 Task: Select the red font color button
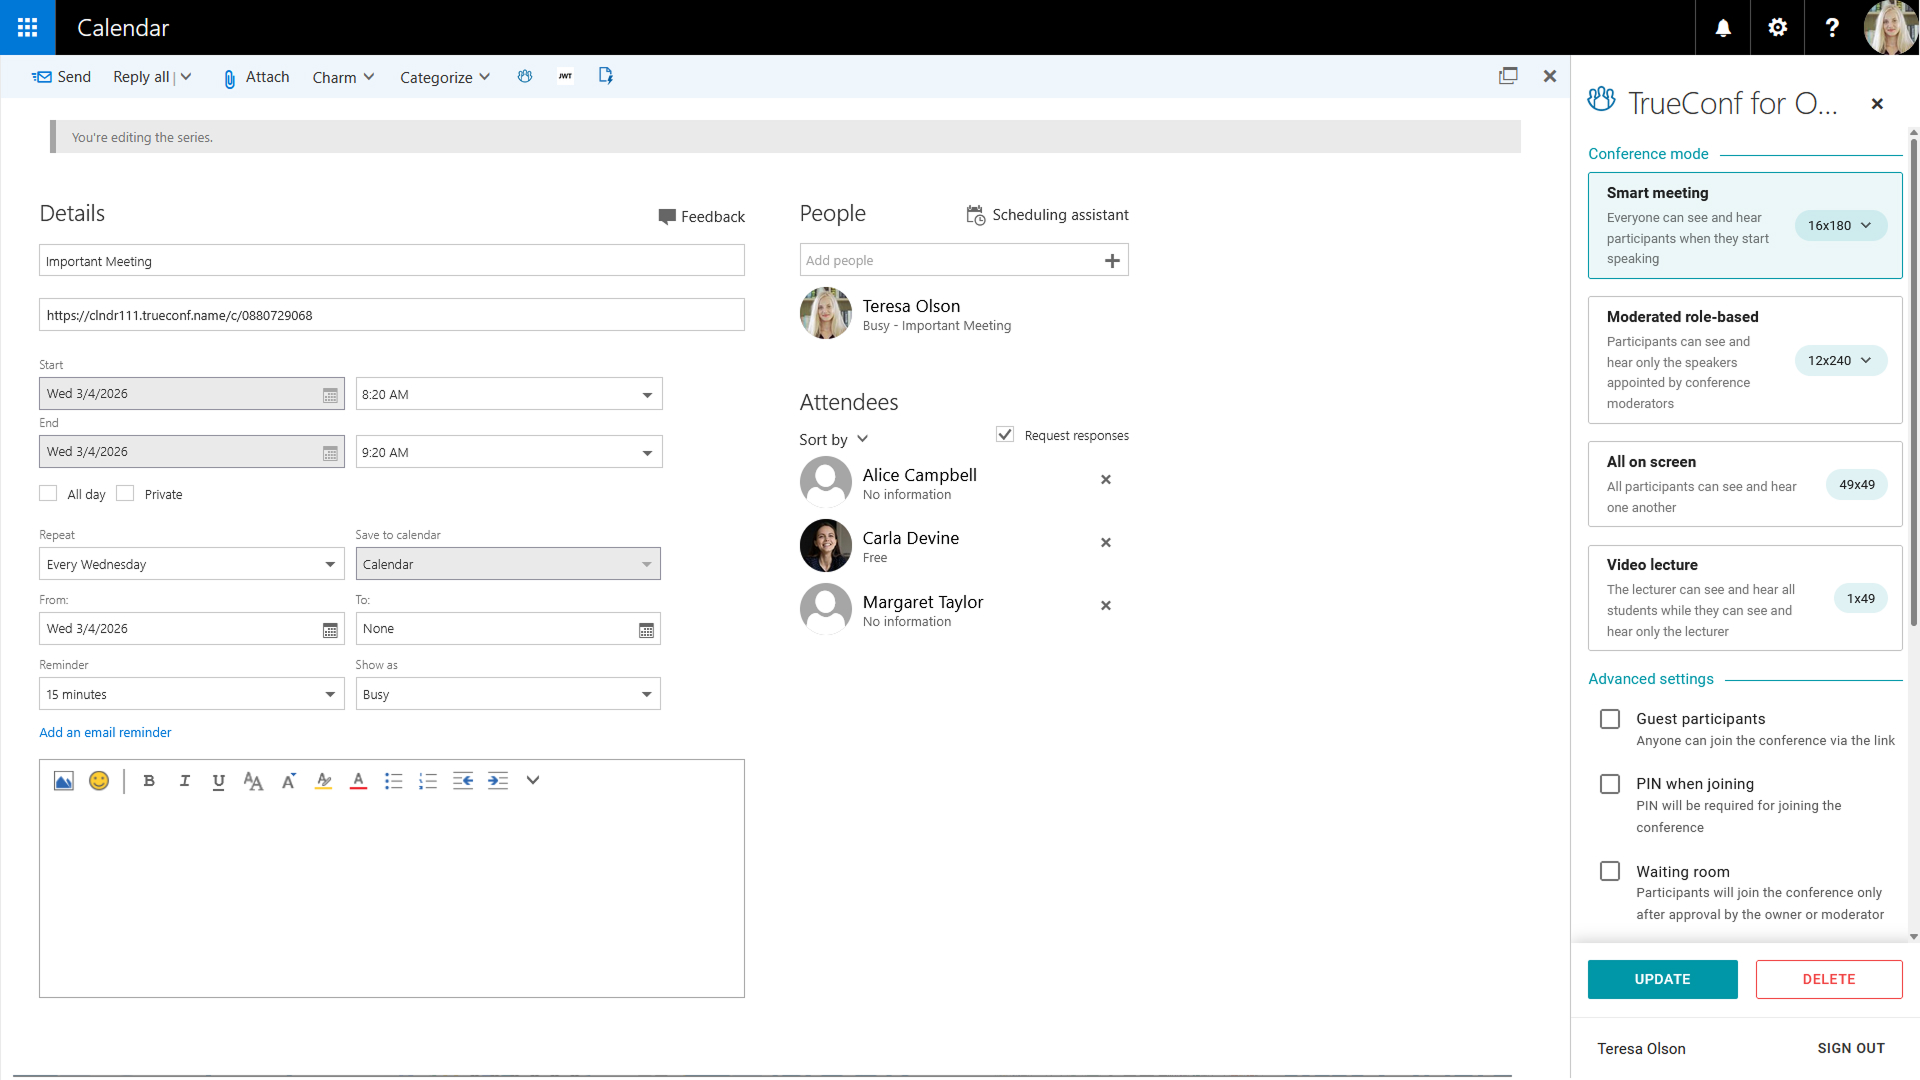click(x=358, y=781)
